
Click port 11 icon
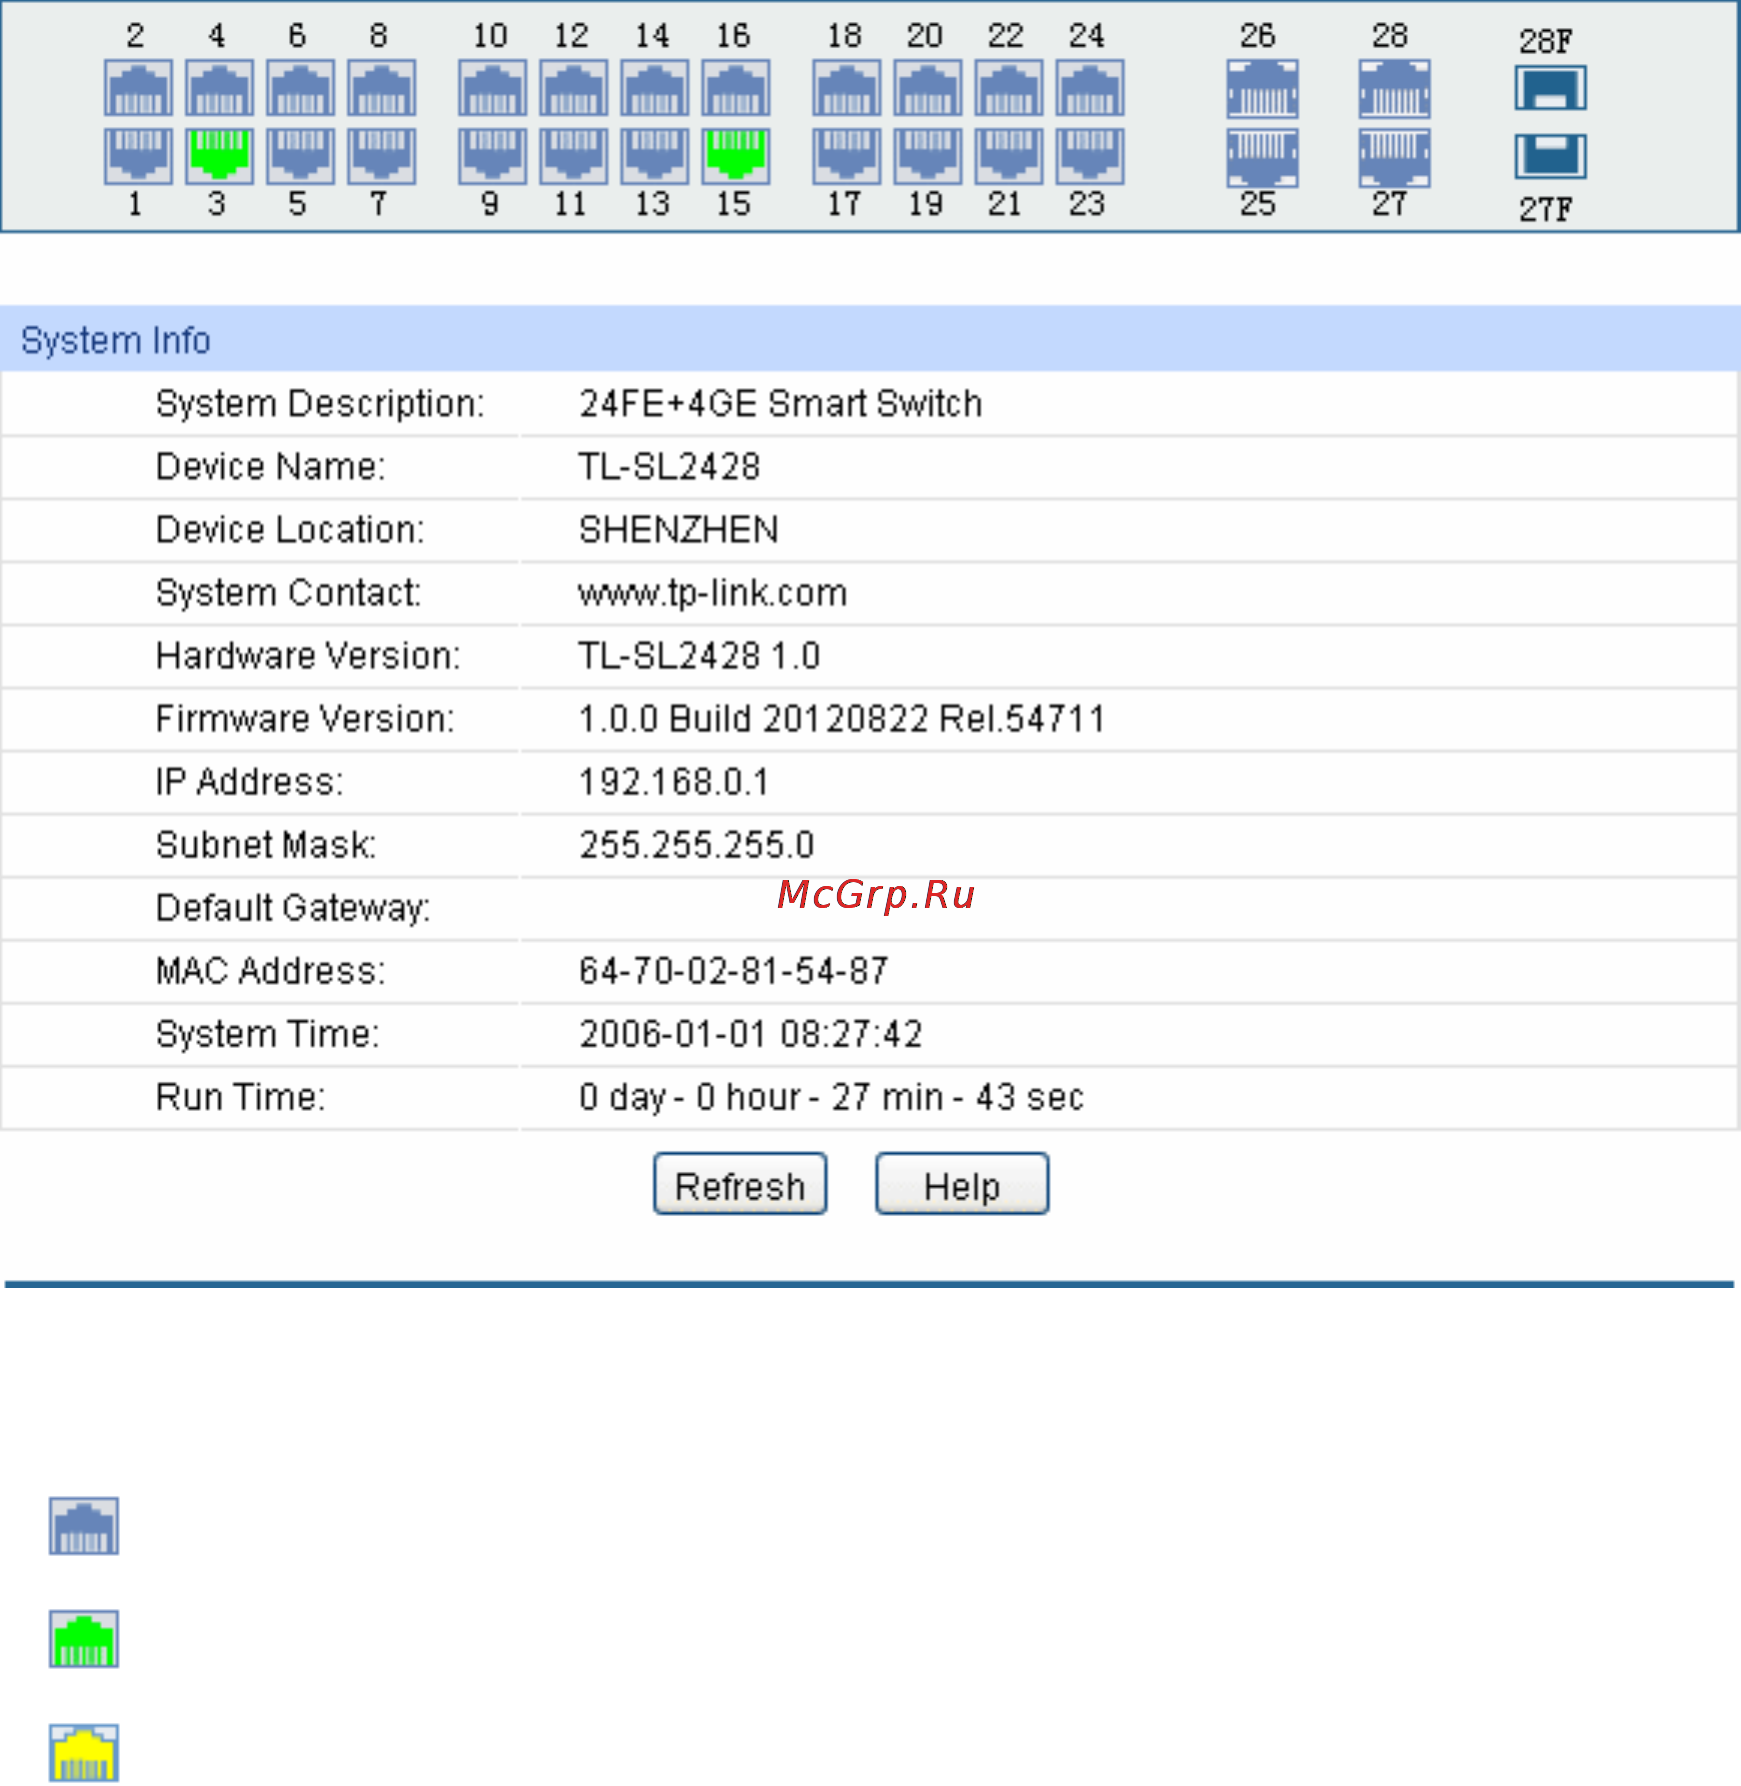click(573, 156)
